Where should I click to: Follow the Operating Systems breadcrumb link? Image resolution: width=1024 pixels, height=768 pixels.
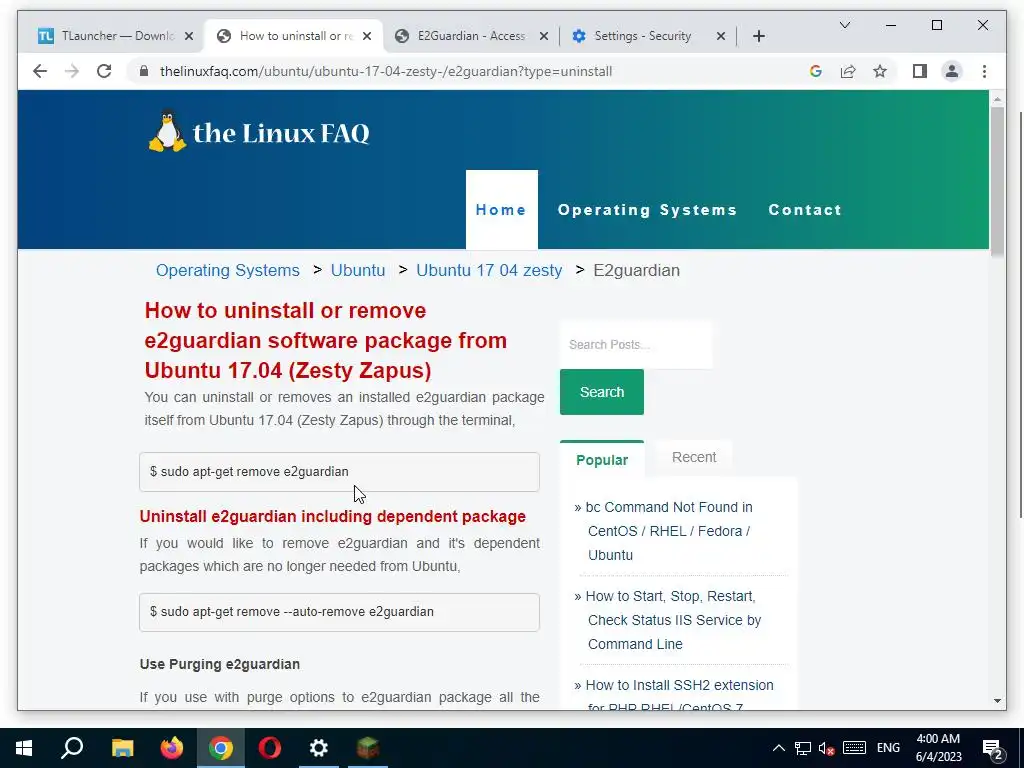point(227,270)
